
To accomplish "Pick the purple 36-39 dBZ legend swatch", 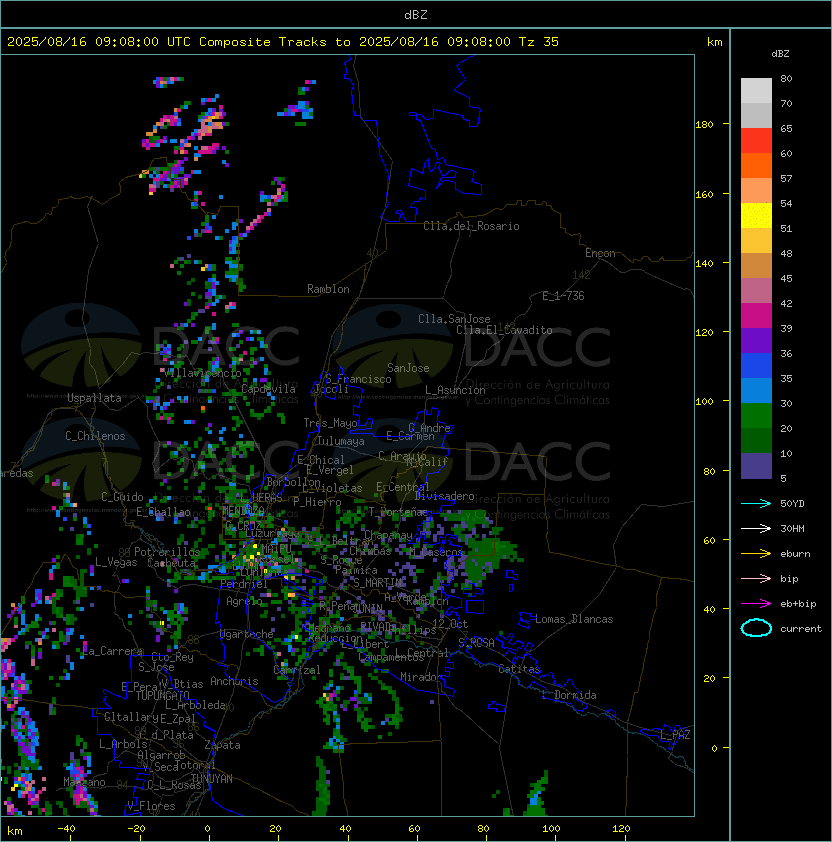I will tap(756, 340).
